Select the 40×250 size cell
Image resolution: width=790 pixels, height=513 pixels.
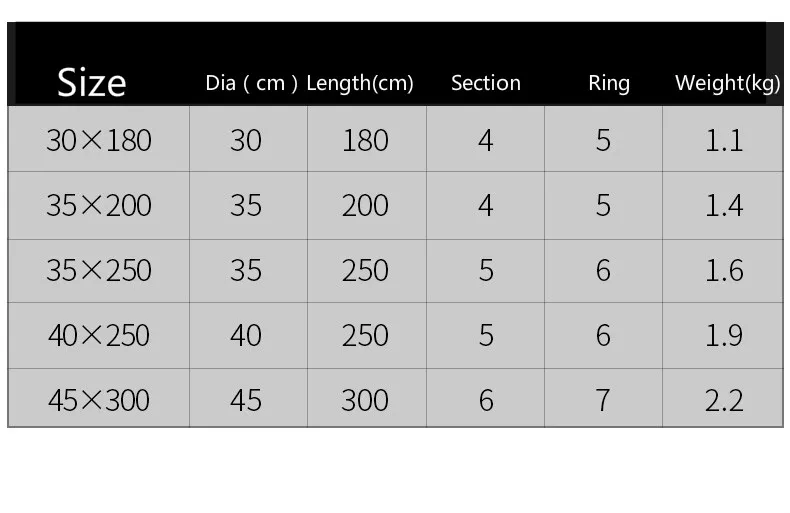coord(99,336)
